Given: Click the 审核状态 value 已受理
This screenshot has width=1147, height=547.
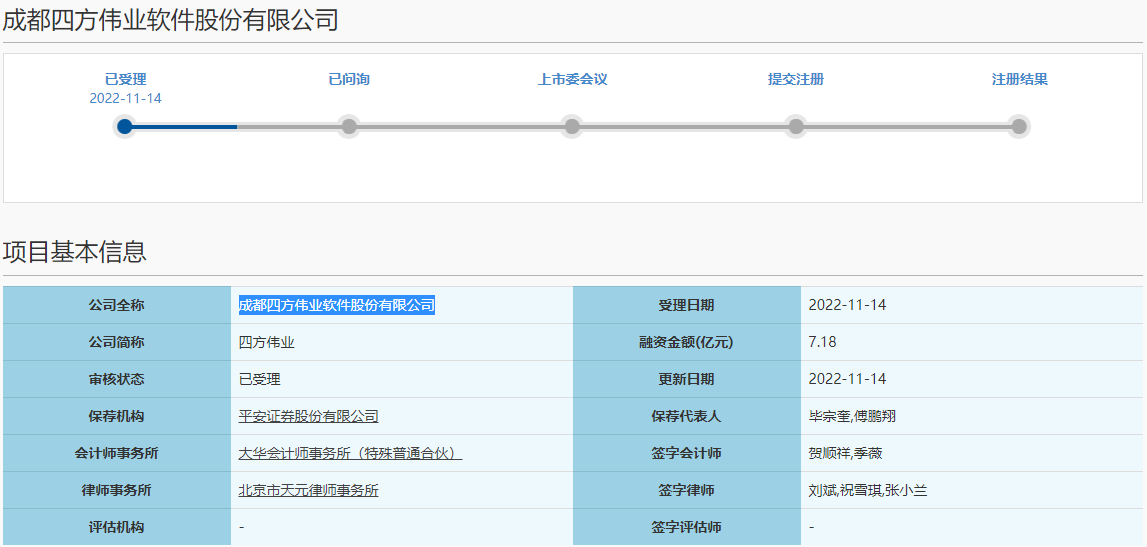Looking at the screenshot, I should 260,380.
